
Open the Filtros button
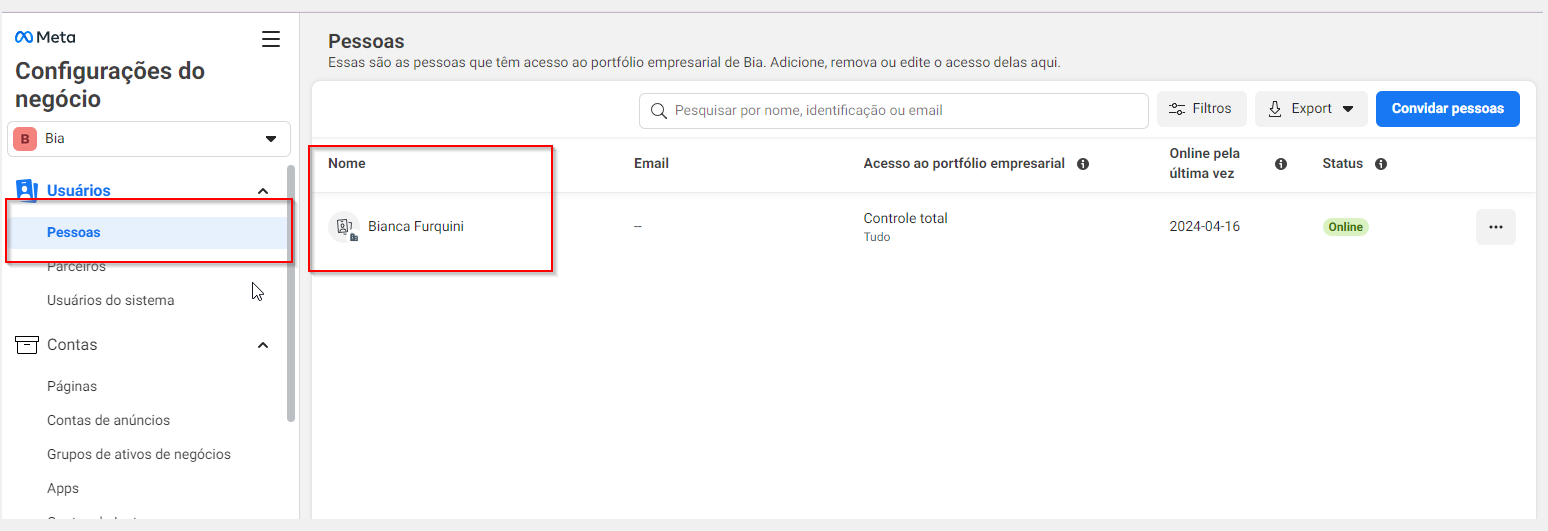(1201, 109)
